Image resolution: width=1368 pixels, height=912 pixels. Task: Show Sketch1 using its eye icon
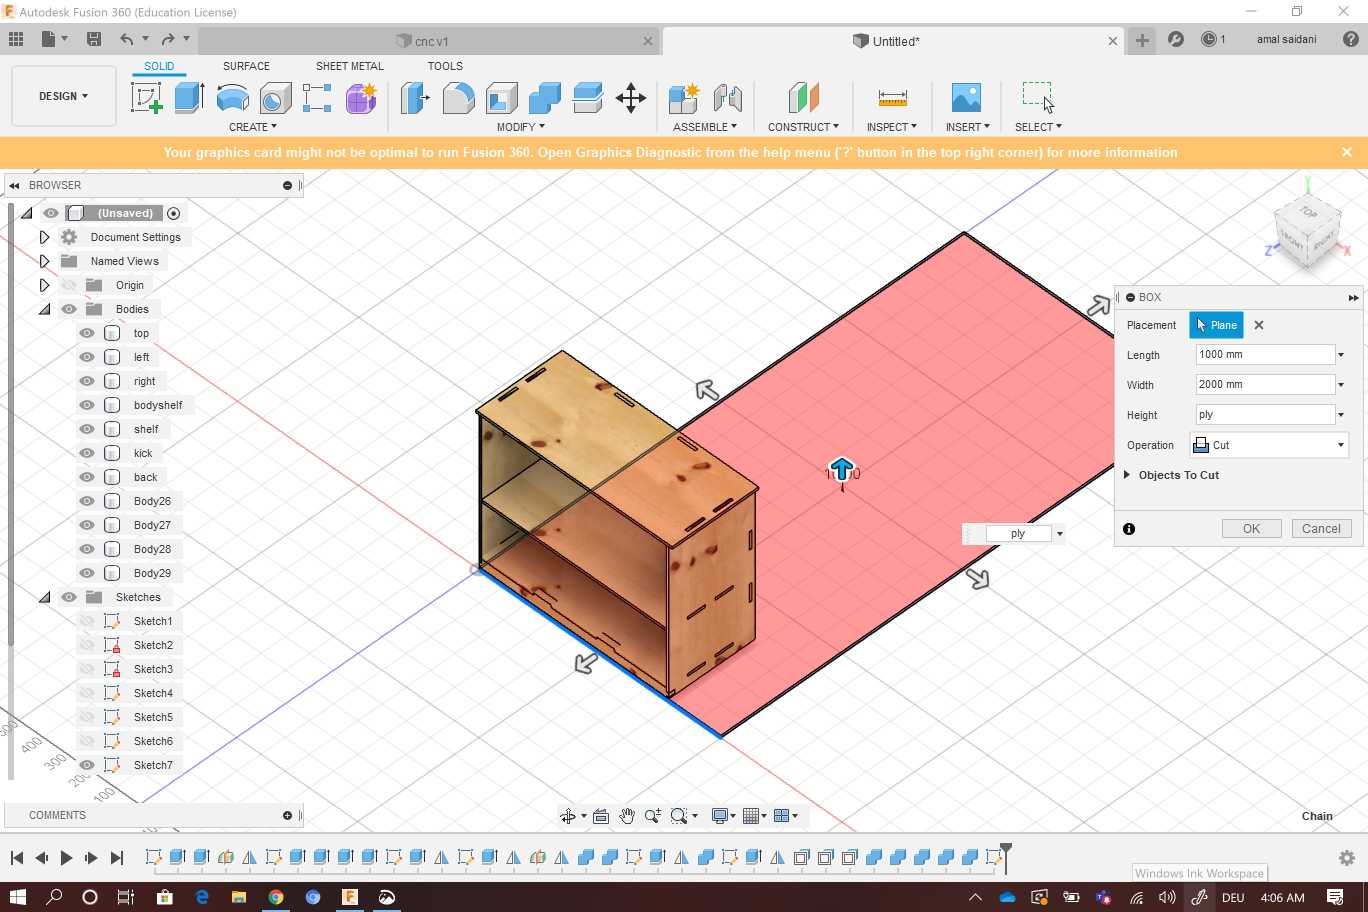(87, 621)
